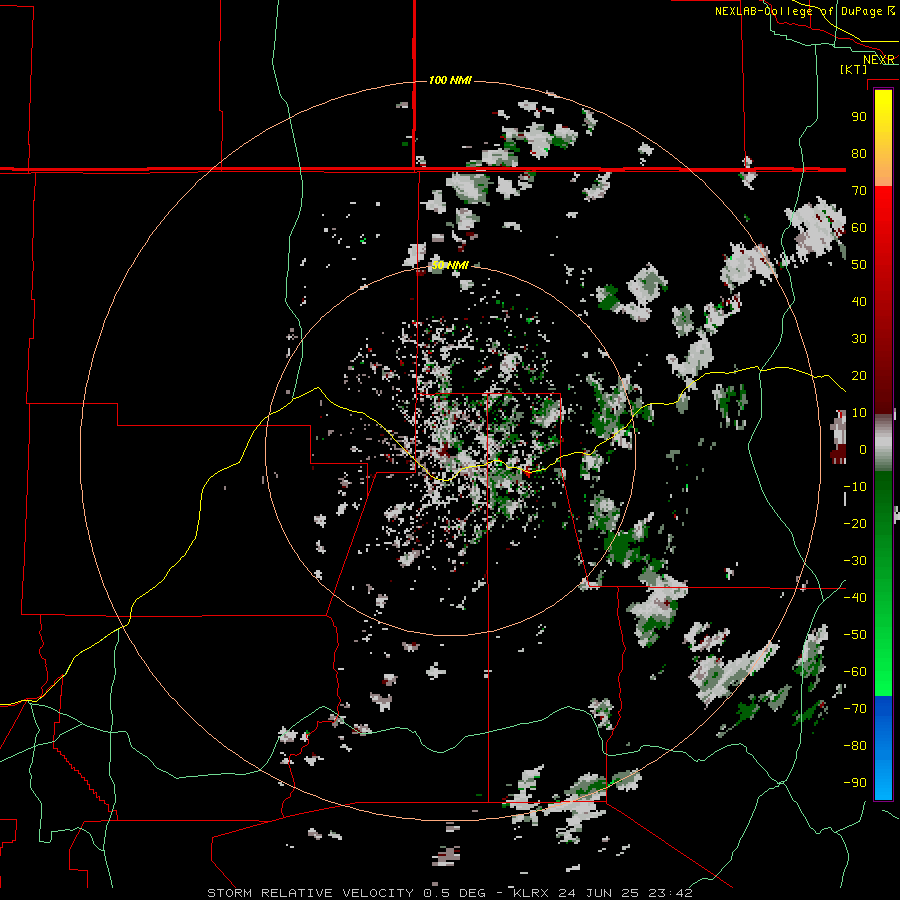Click the Storm Relative Velocity caption text
The width and height of the screenshot is (900, 900).
coord(449,893)
